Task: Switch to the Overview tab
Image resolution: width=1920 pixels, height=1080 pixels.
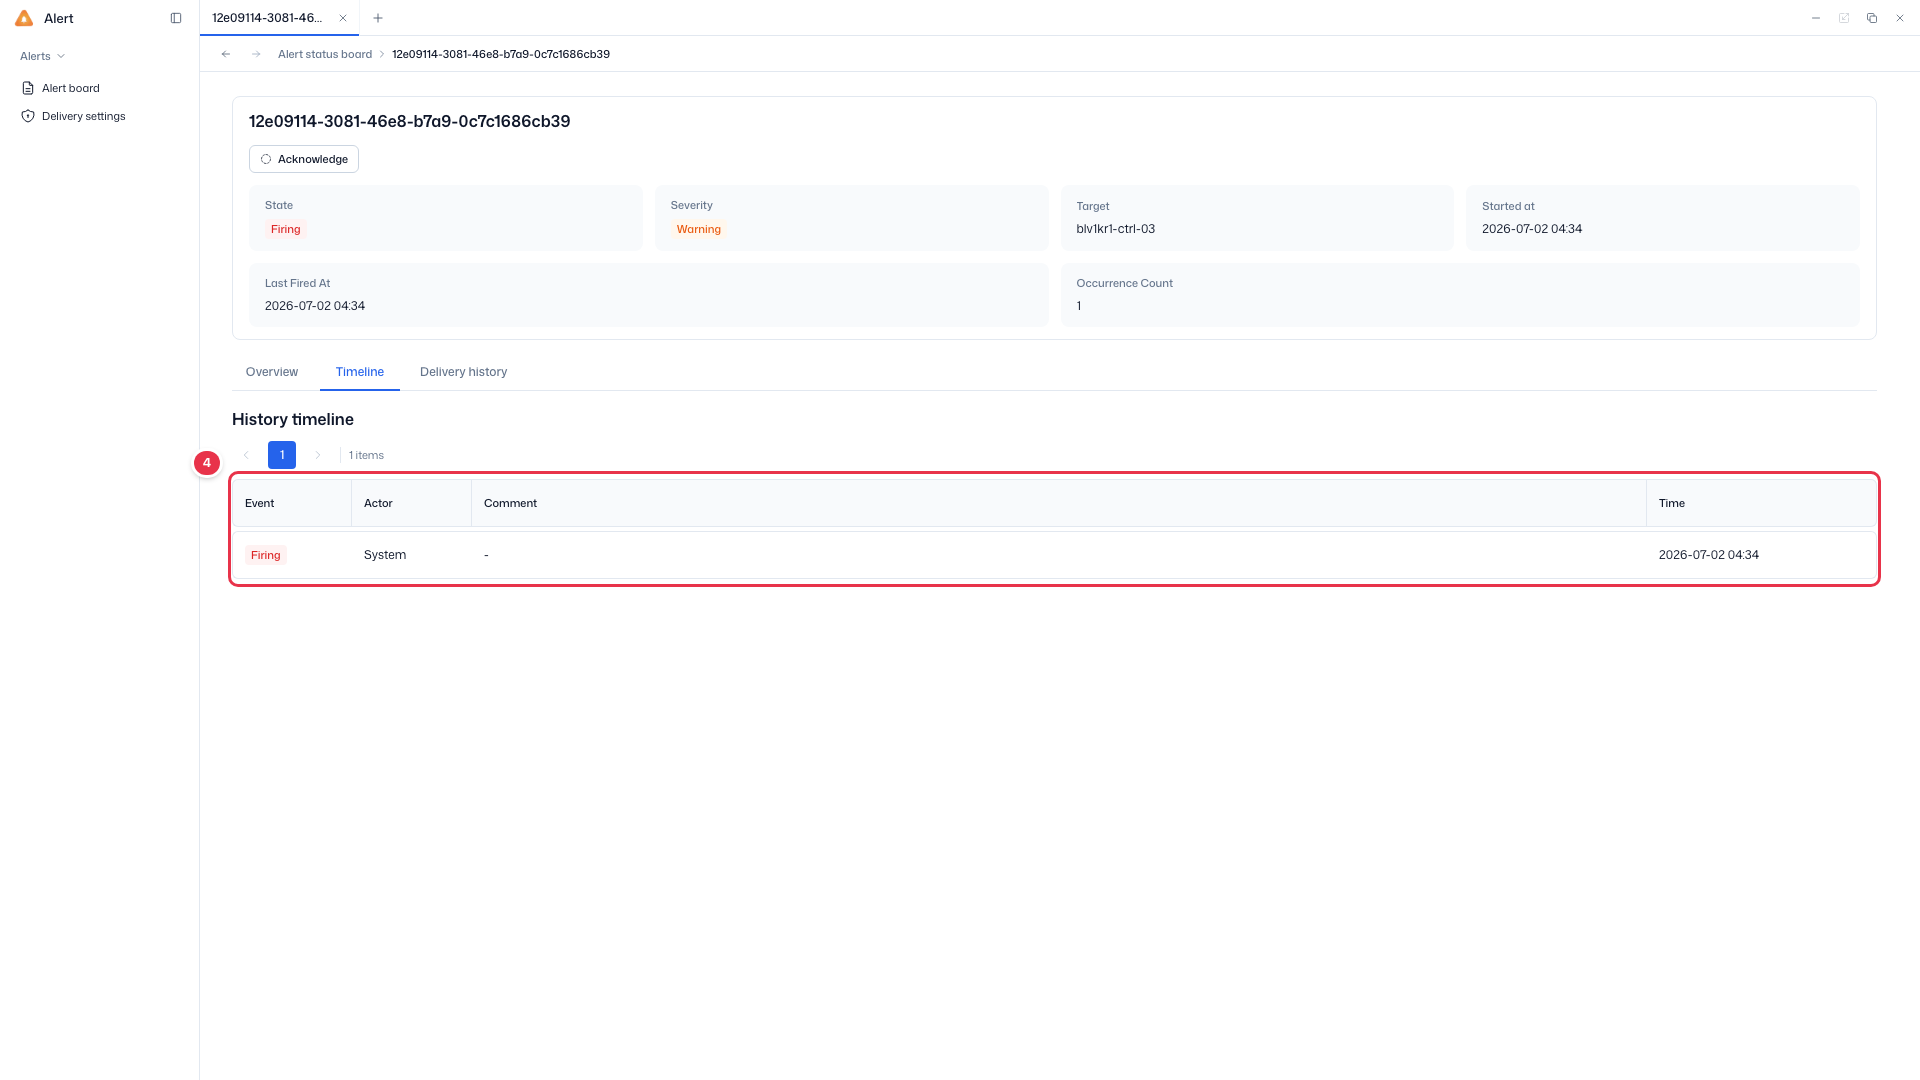Action: coord(272,372)
